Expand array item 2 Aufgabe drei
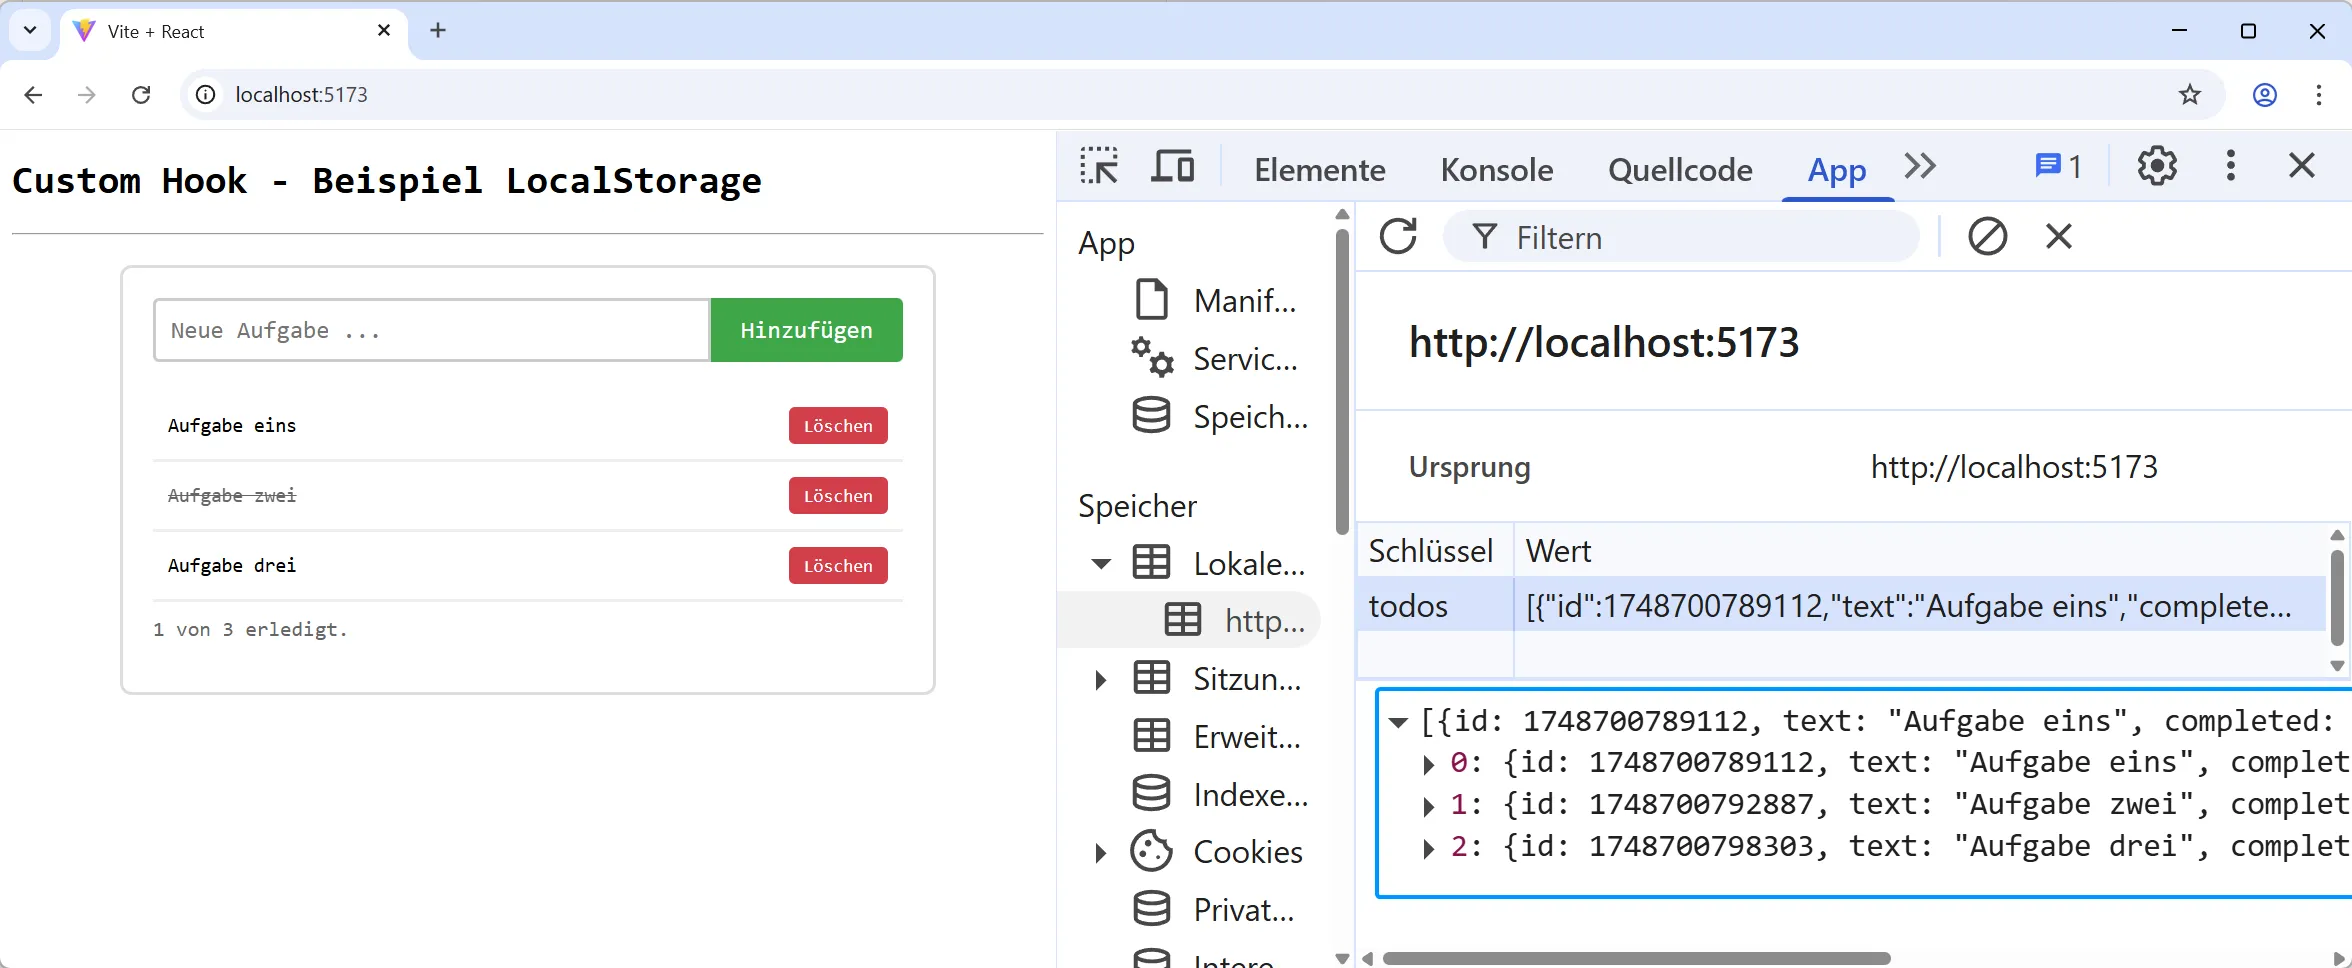Viewport: 2352px width, 968px height. [1429, 848]
